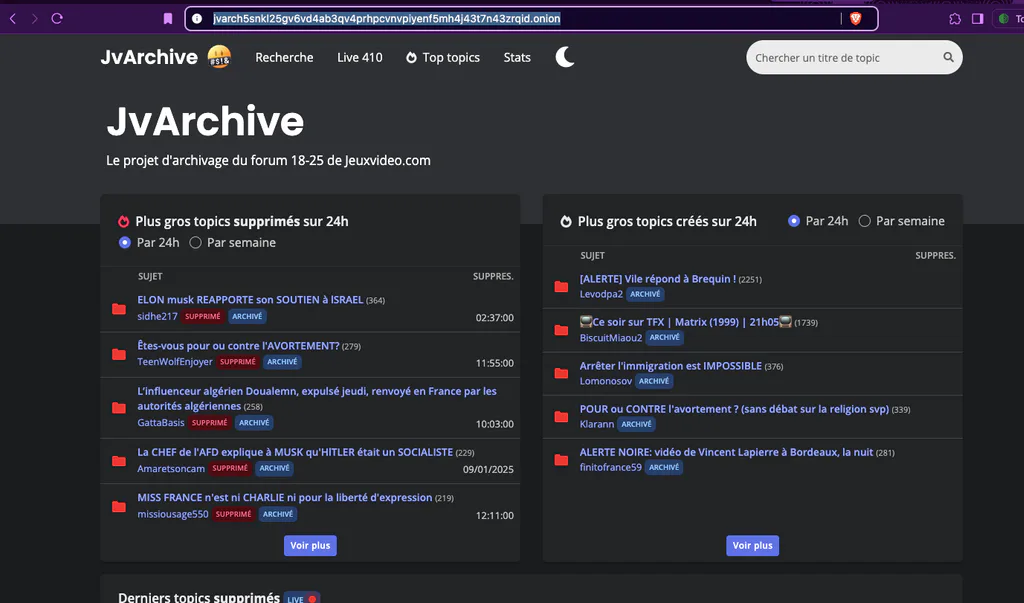Open author profile TeenWolfEnjoyer

[175, 362]
